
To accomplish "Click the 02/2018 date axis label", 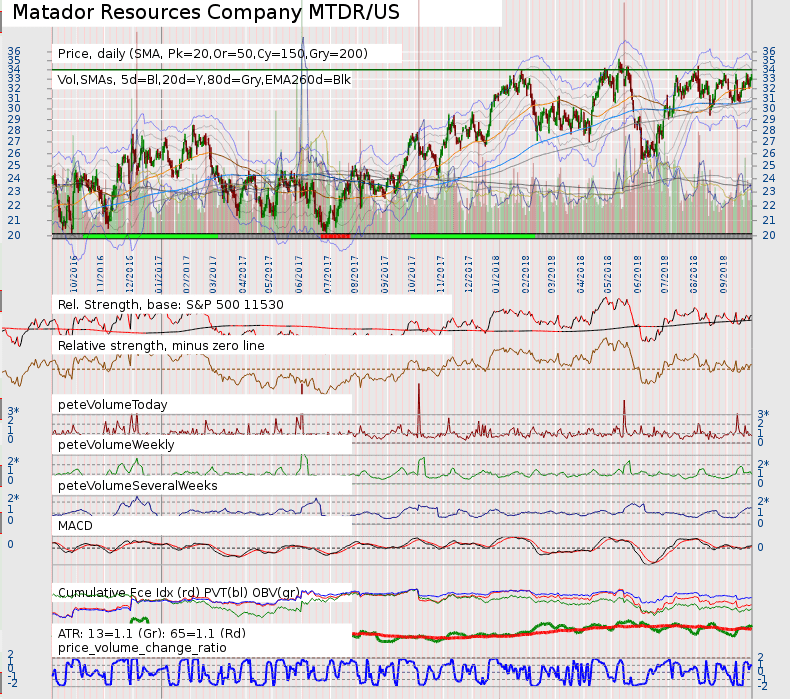I will coord(526,274).
